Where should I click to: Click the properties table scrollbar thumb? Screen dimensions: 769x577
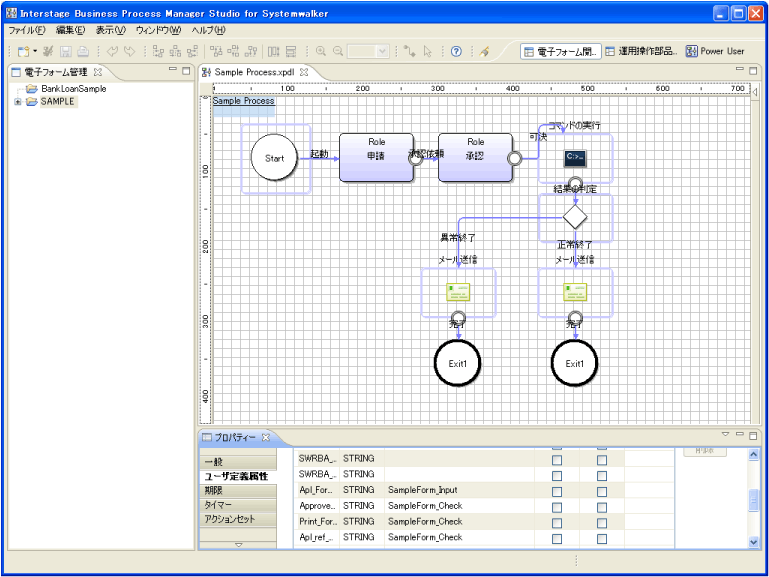point(753,500)
